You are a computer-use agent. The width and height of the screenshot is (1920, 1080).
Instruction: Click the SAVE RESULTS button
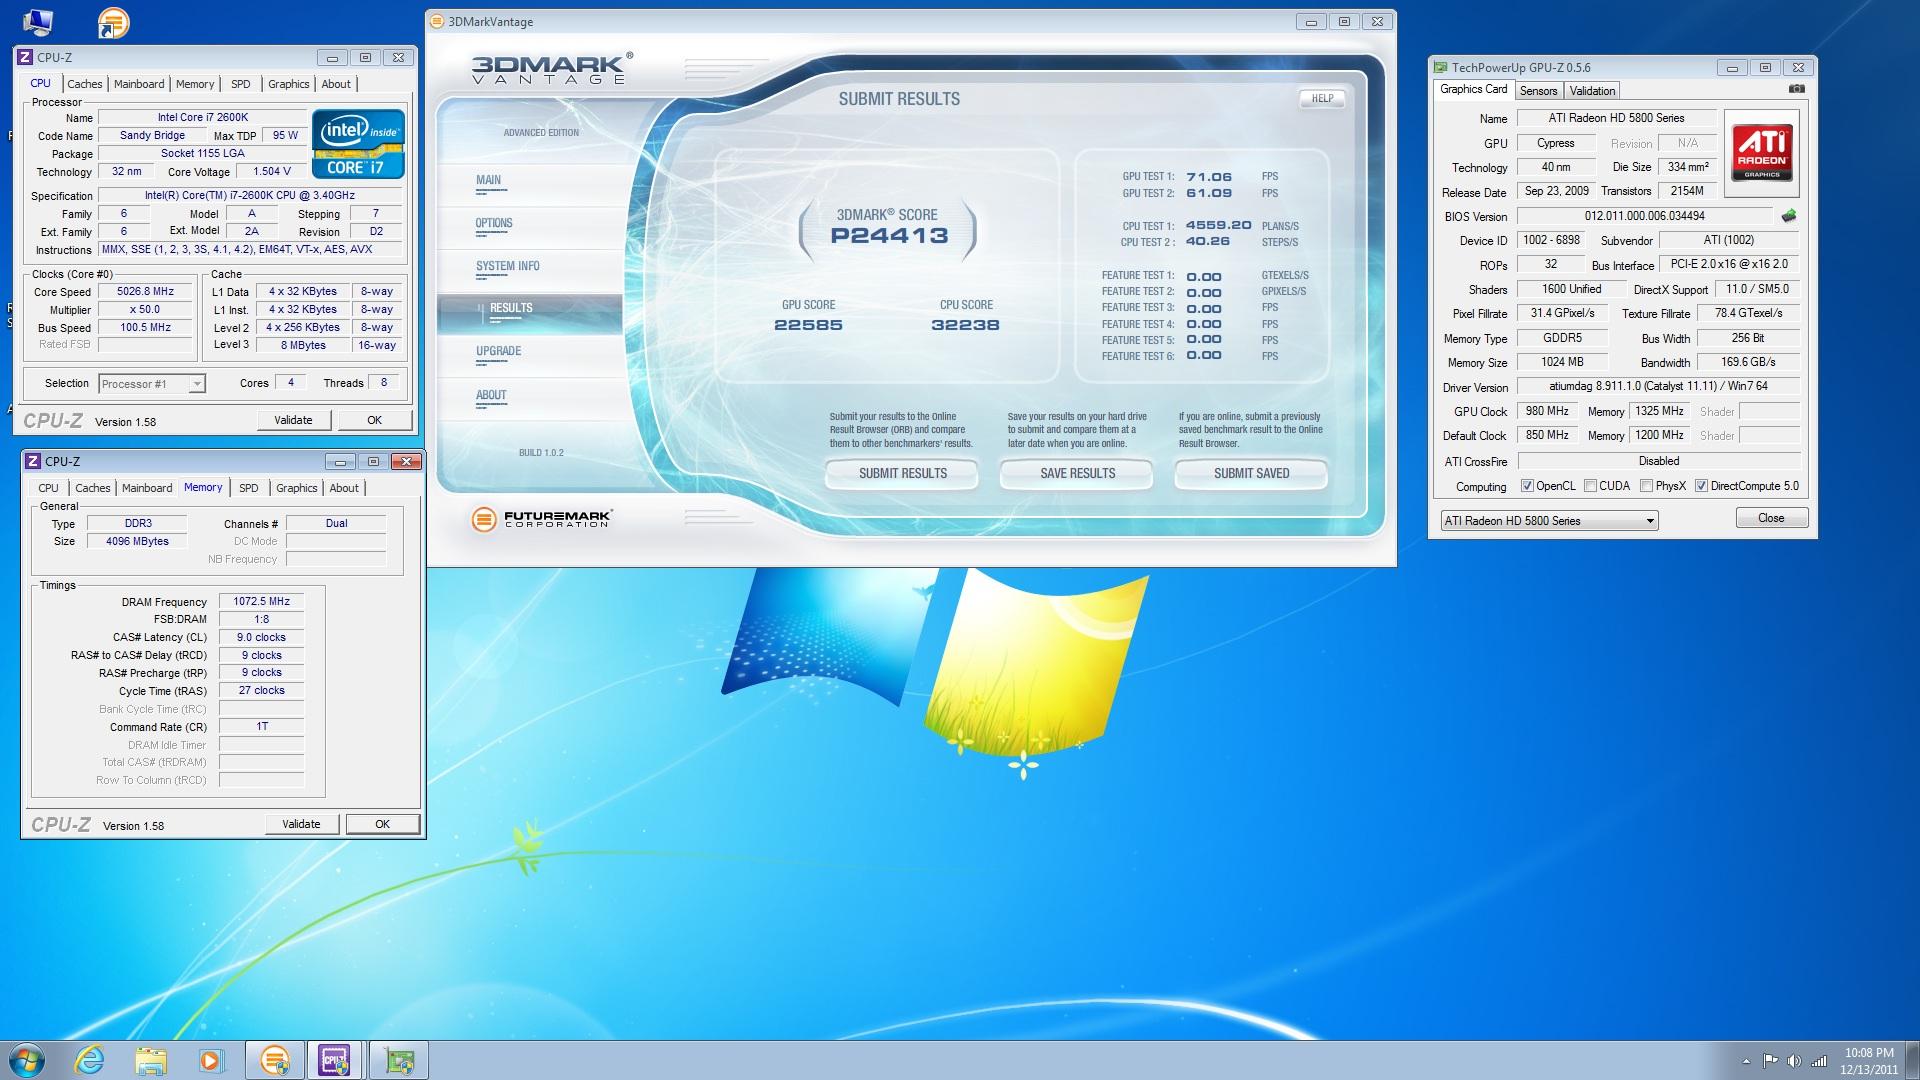(1077, 473)
